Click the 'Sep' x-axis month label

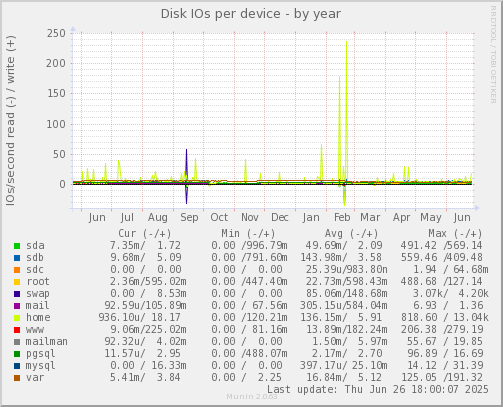(189, 218)
